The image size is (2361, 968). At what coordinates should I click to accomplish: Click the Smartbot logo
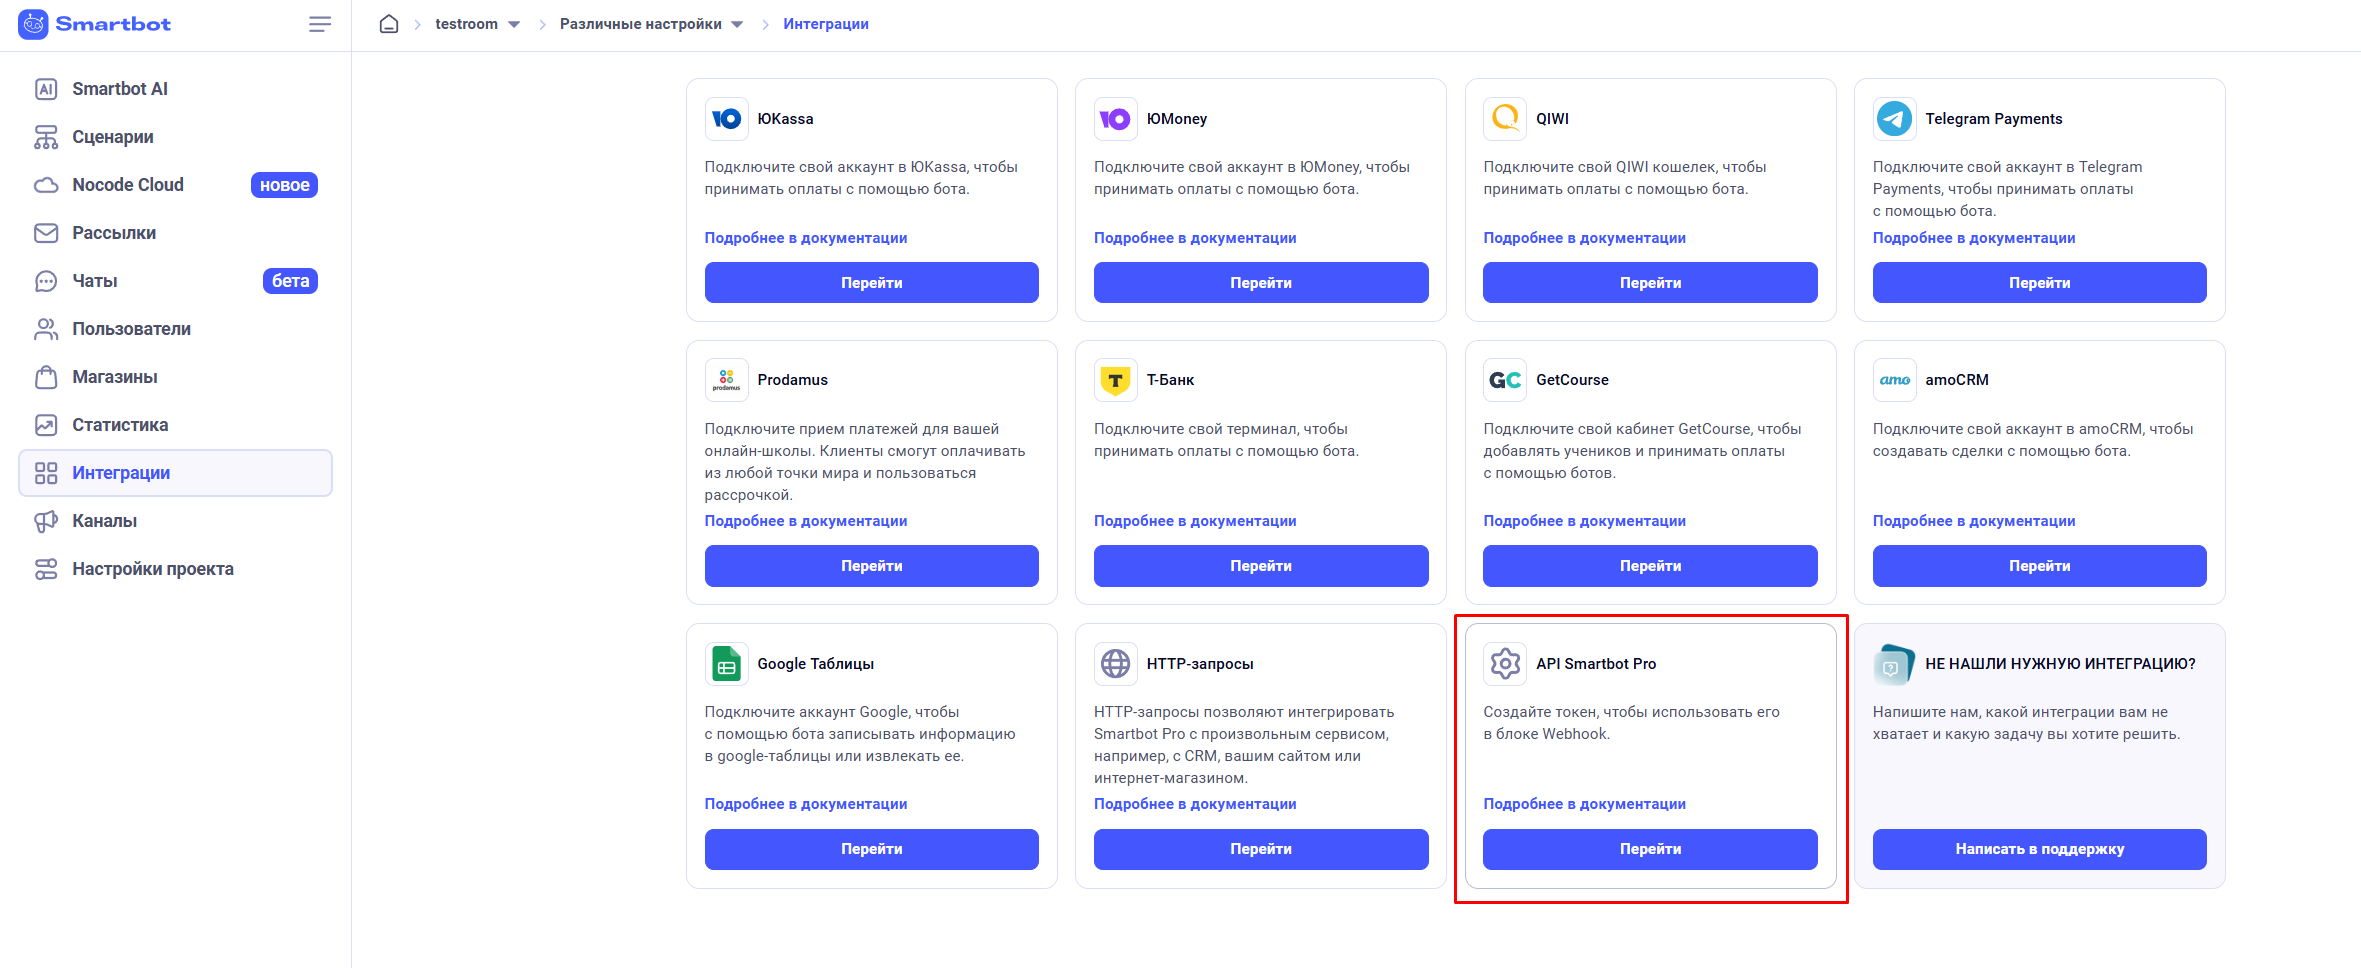coord(95,24)
